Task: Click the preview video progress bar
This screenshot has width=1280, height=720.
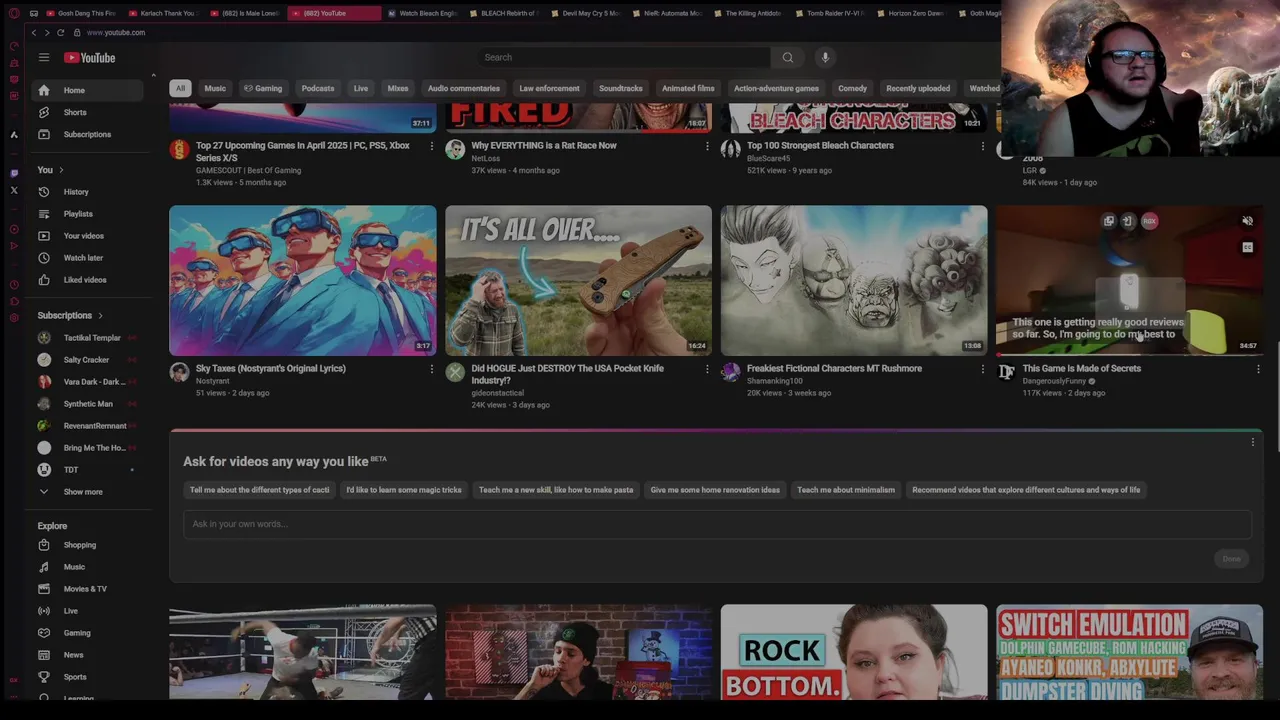Action: (x=1129, y=354)
